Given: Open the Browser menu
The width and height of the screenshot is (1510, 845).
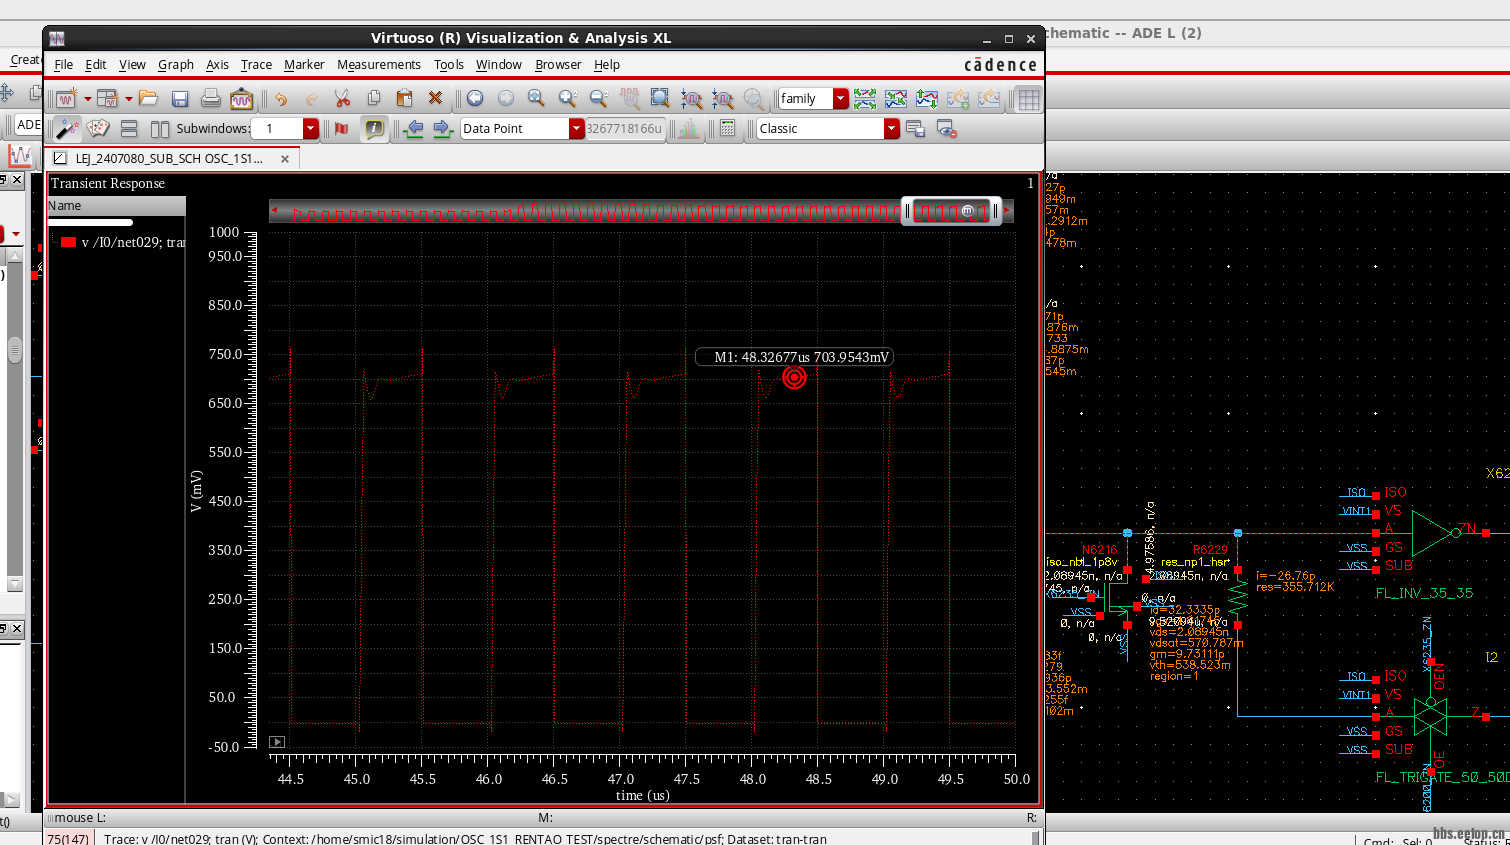Looking at the screenshot, I should pyautogui.click(x=558, y=64).
